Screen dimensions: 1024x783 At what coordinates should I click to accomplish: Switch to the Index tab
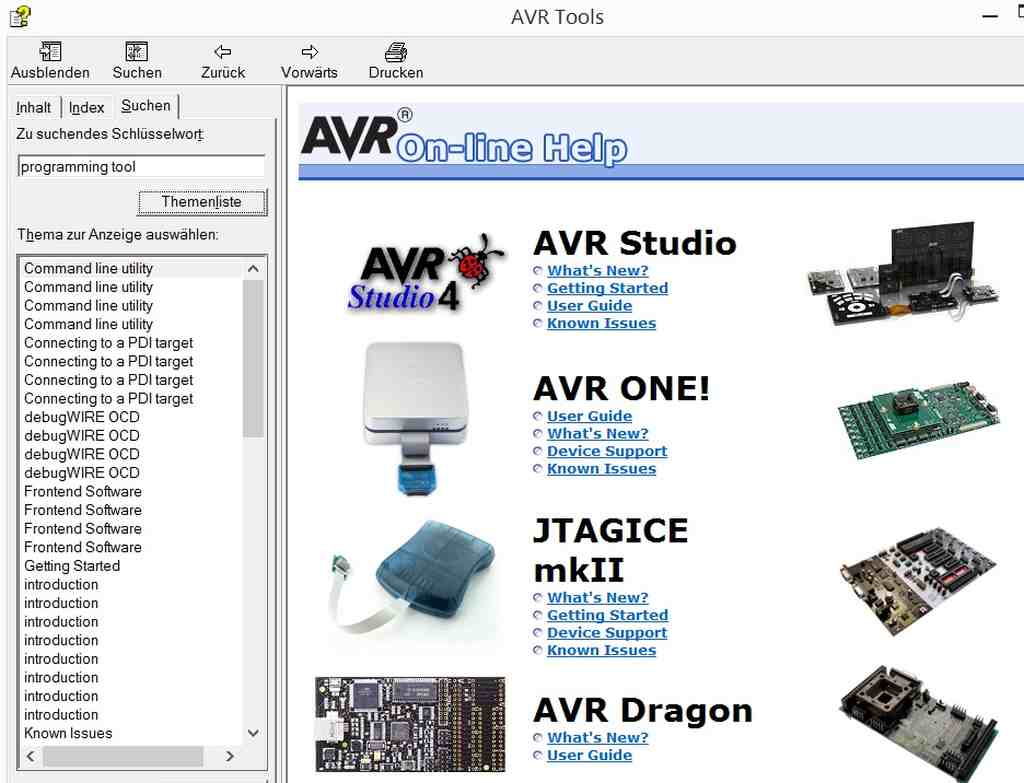[x=86, y=107]
